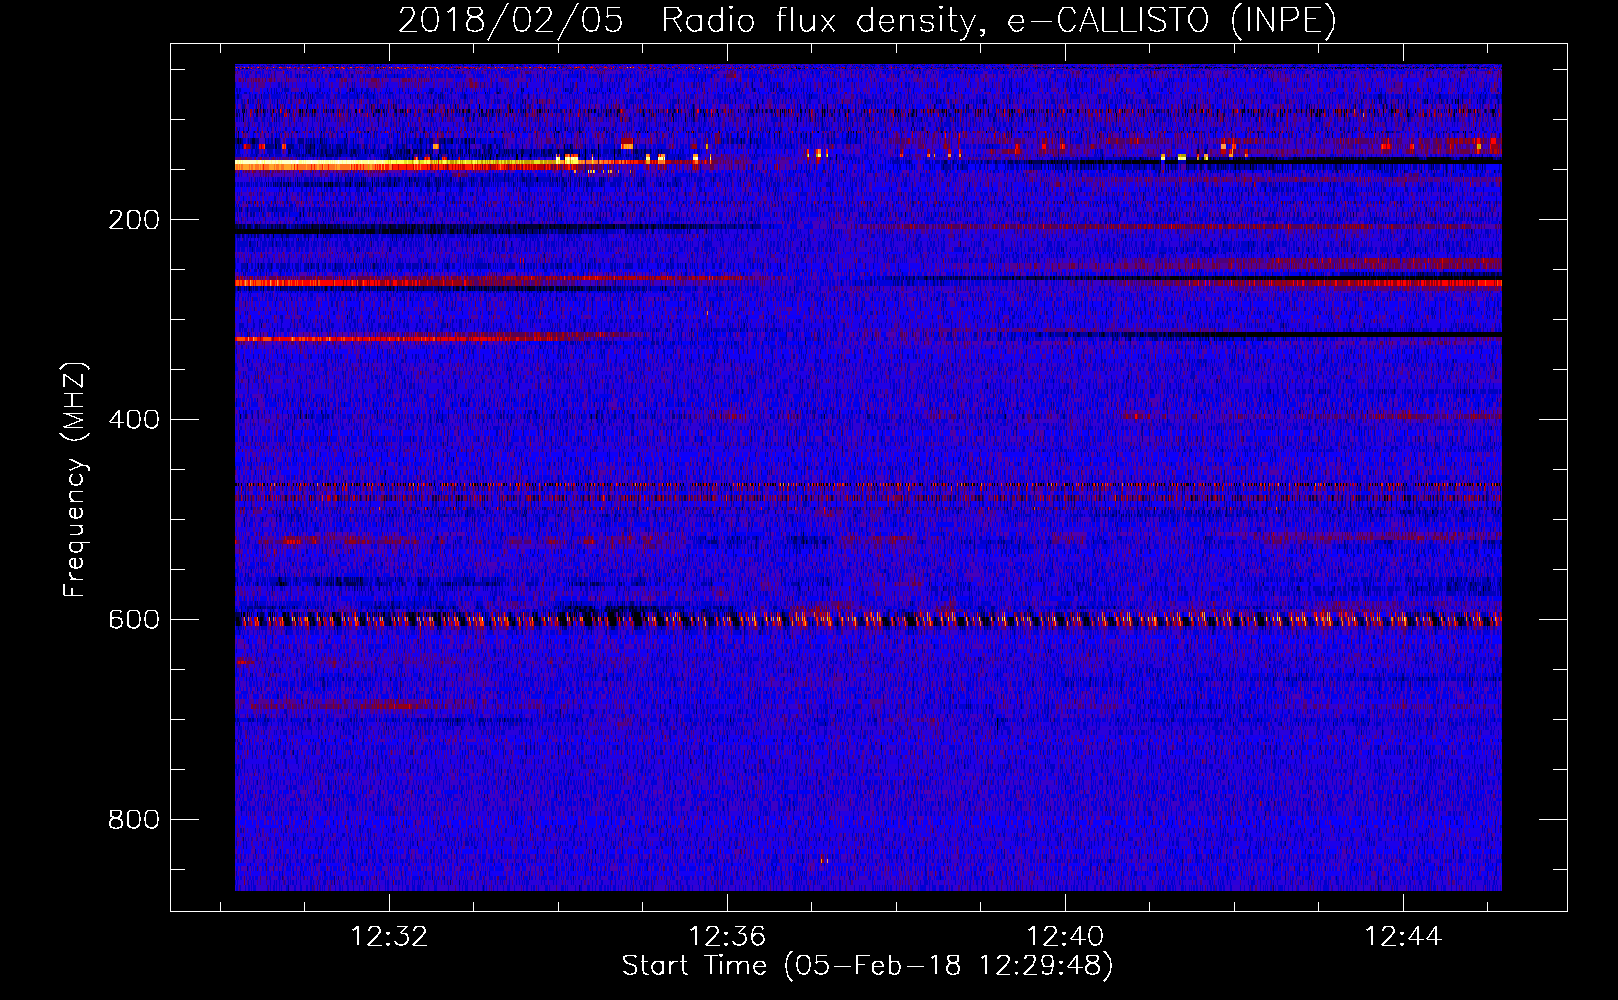The width and height of the screenshot is (1618, 1000).
Task: Click the 200 frequency tick label
Action: (134, 220)
